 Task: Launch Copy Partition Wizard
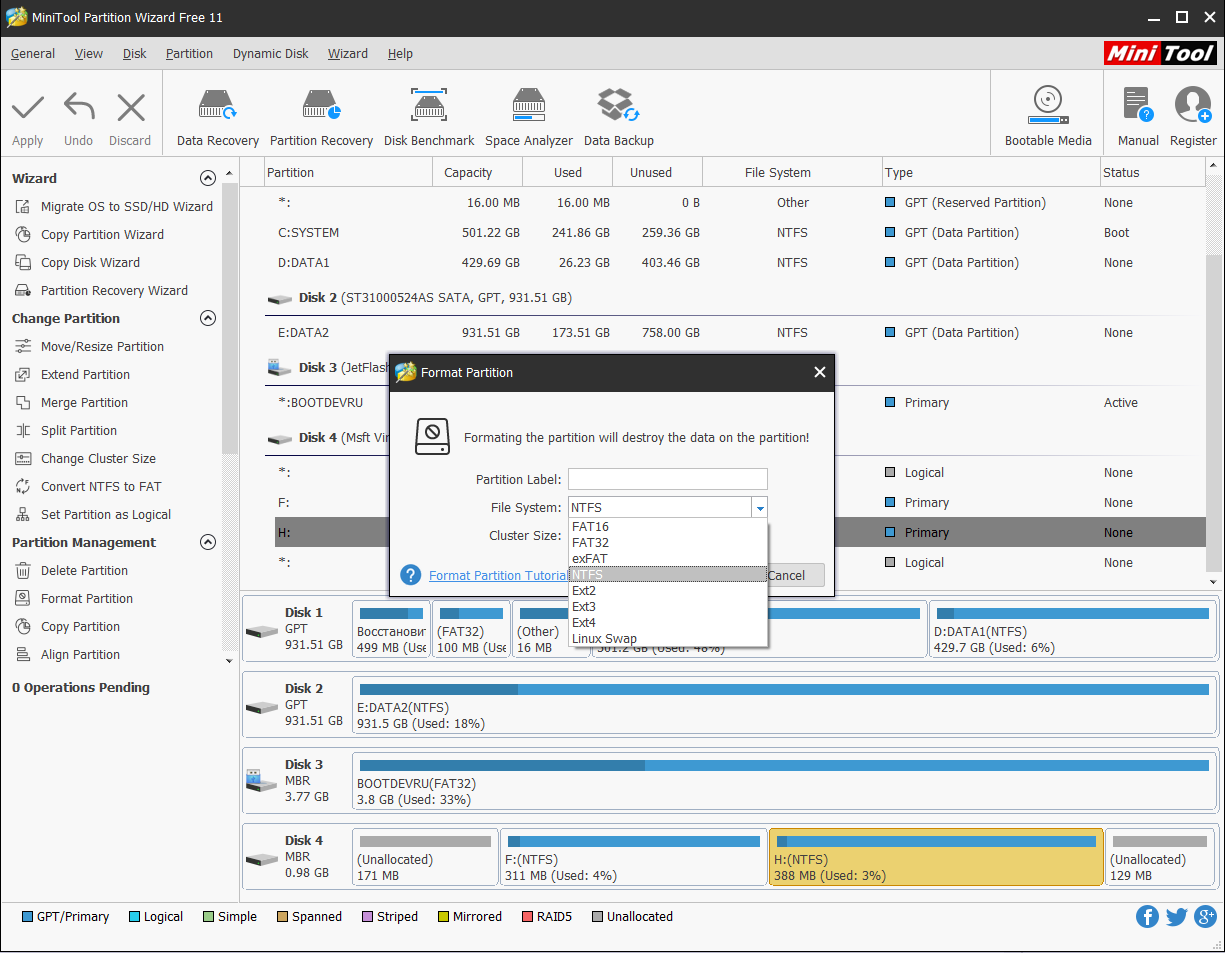coord(102,235)
